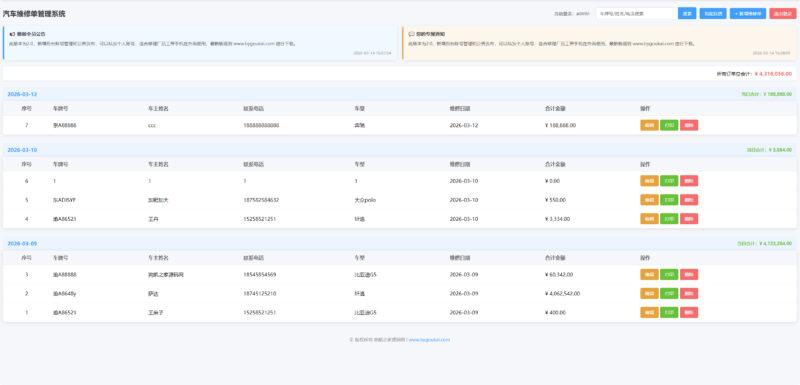Click the phone number 187582584632
The image size is (800, 385).
[x=261, y=200]
